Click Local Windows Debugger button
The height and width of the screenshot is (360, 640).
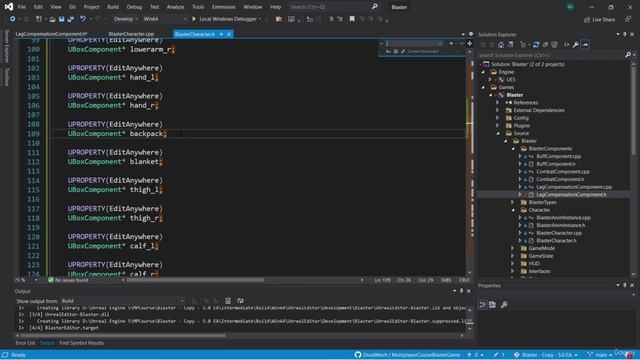[x=228, y=19]
